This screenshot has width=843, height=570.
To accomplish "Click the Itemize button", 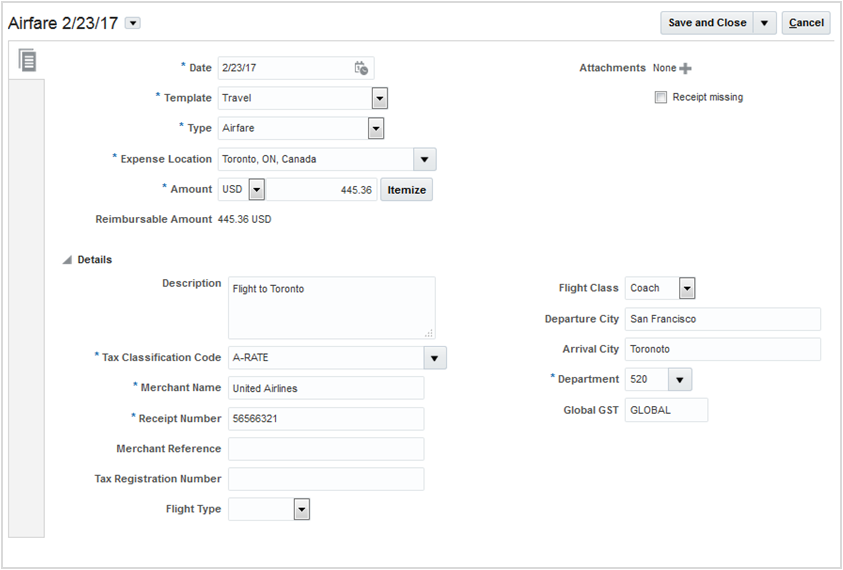I will point(406,189).
